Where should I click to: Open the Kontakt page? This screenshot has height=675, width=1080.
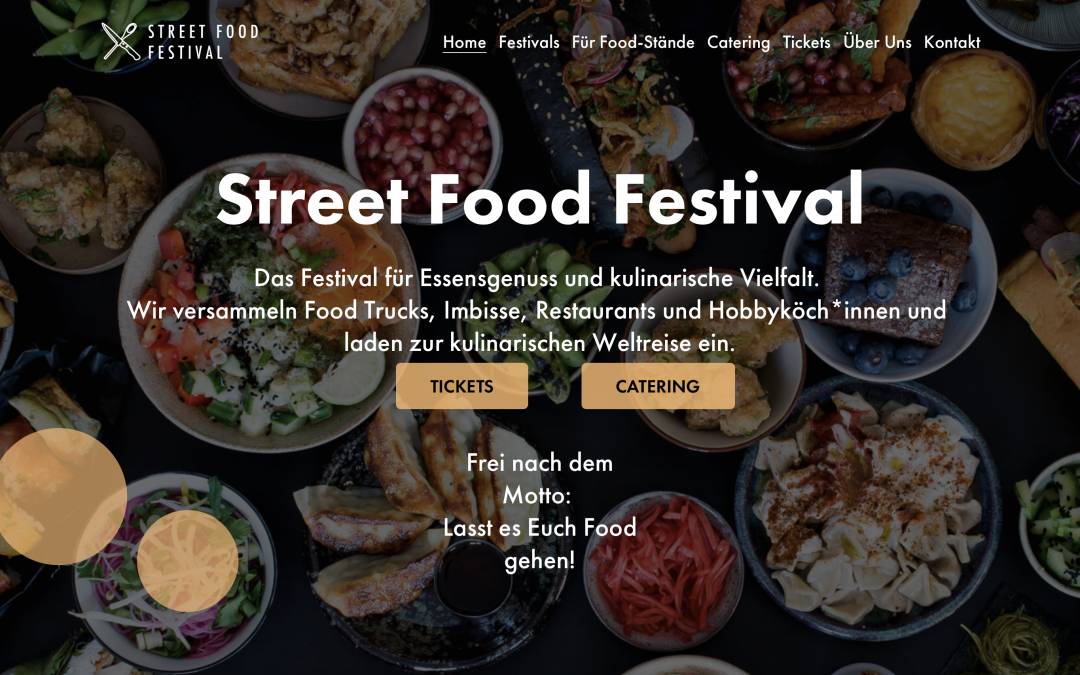click(x=953, y=42)
